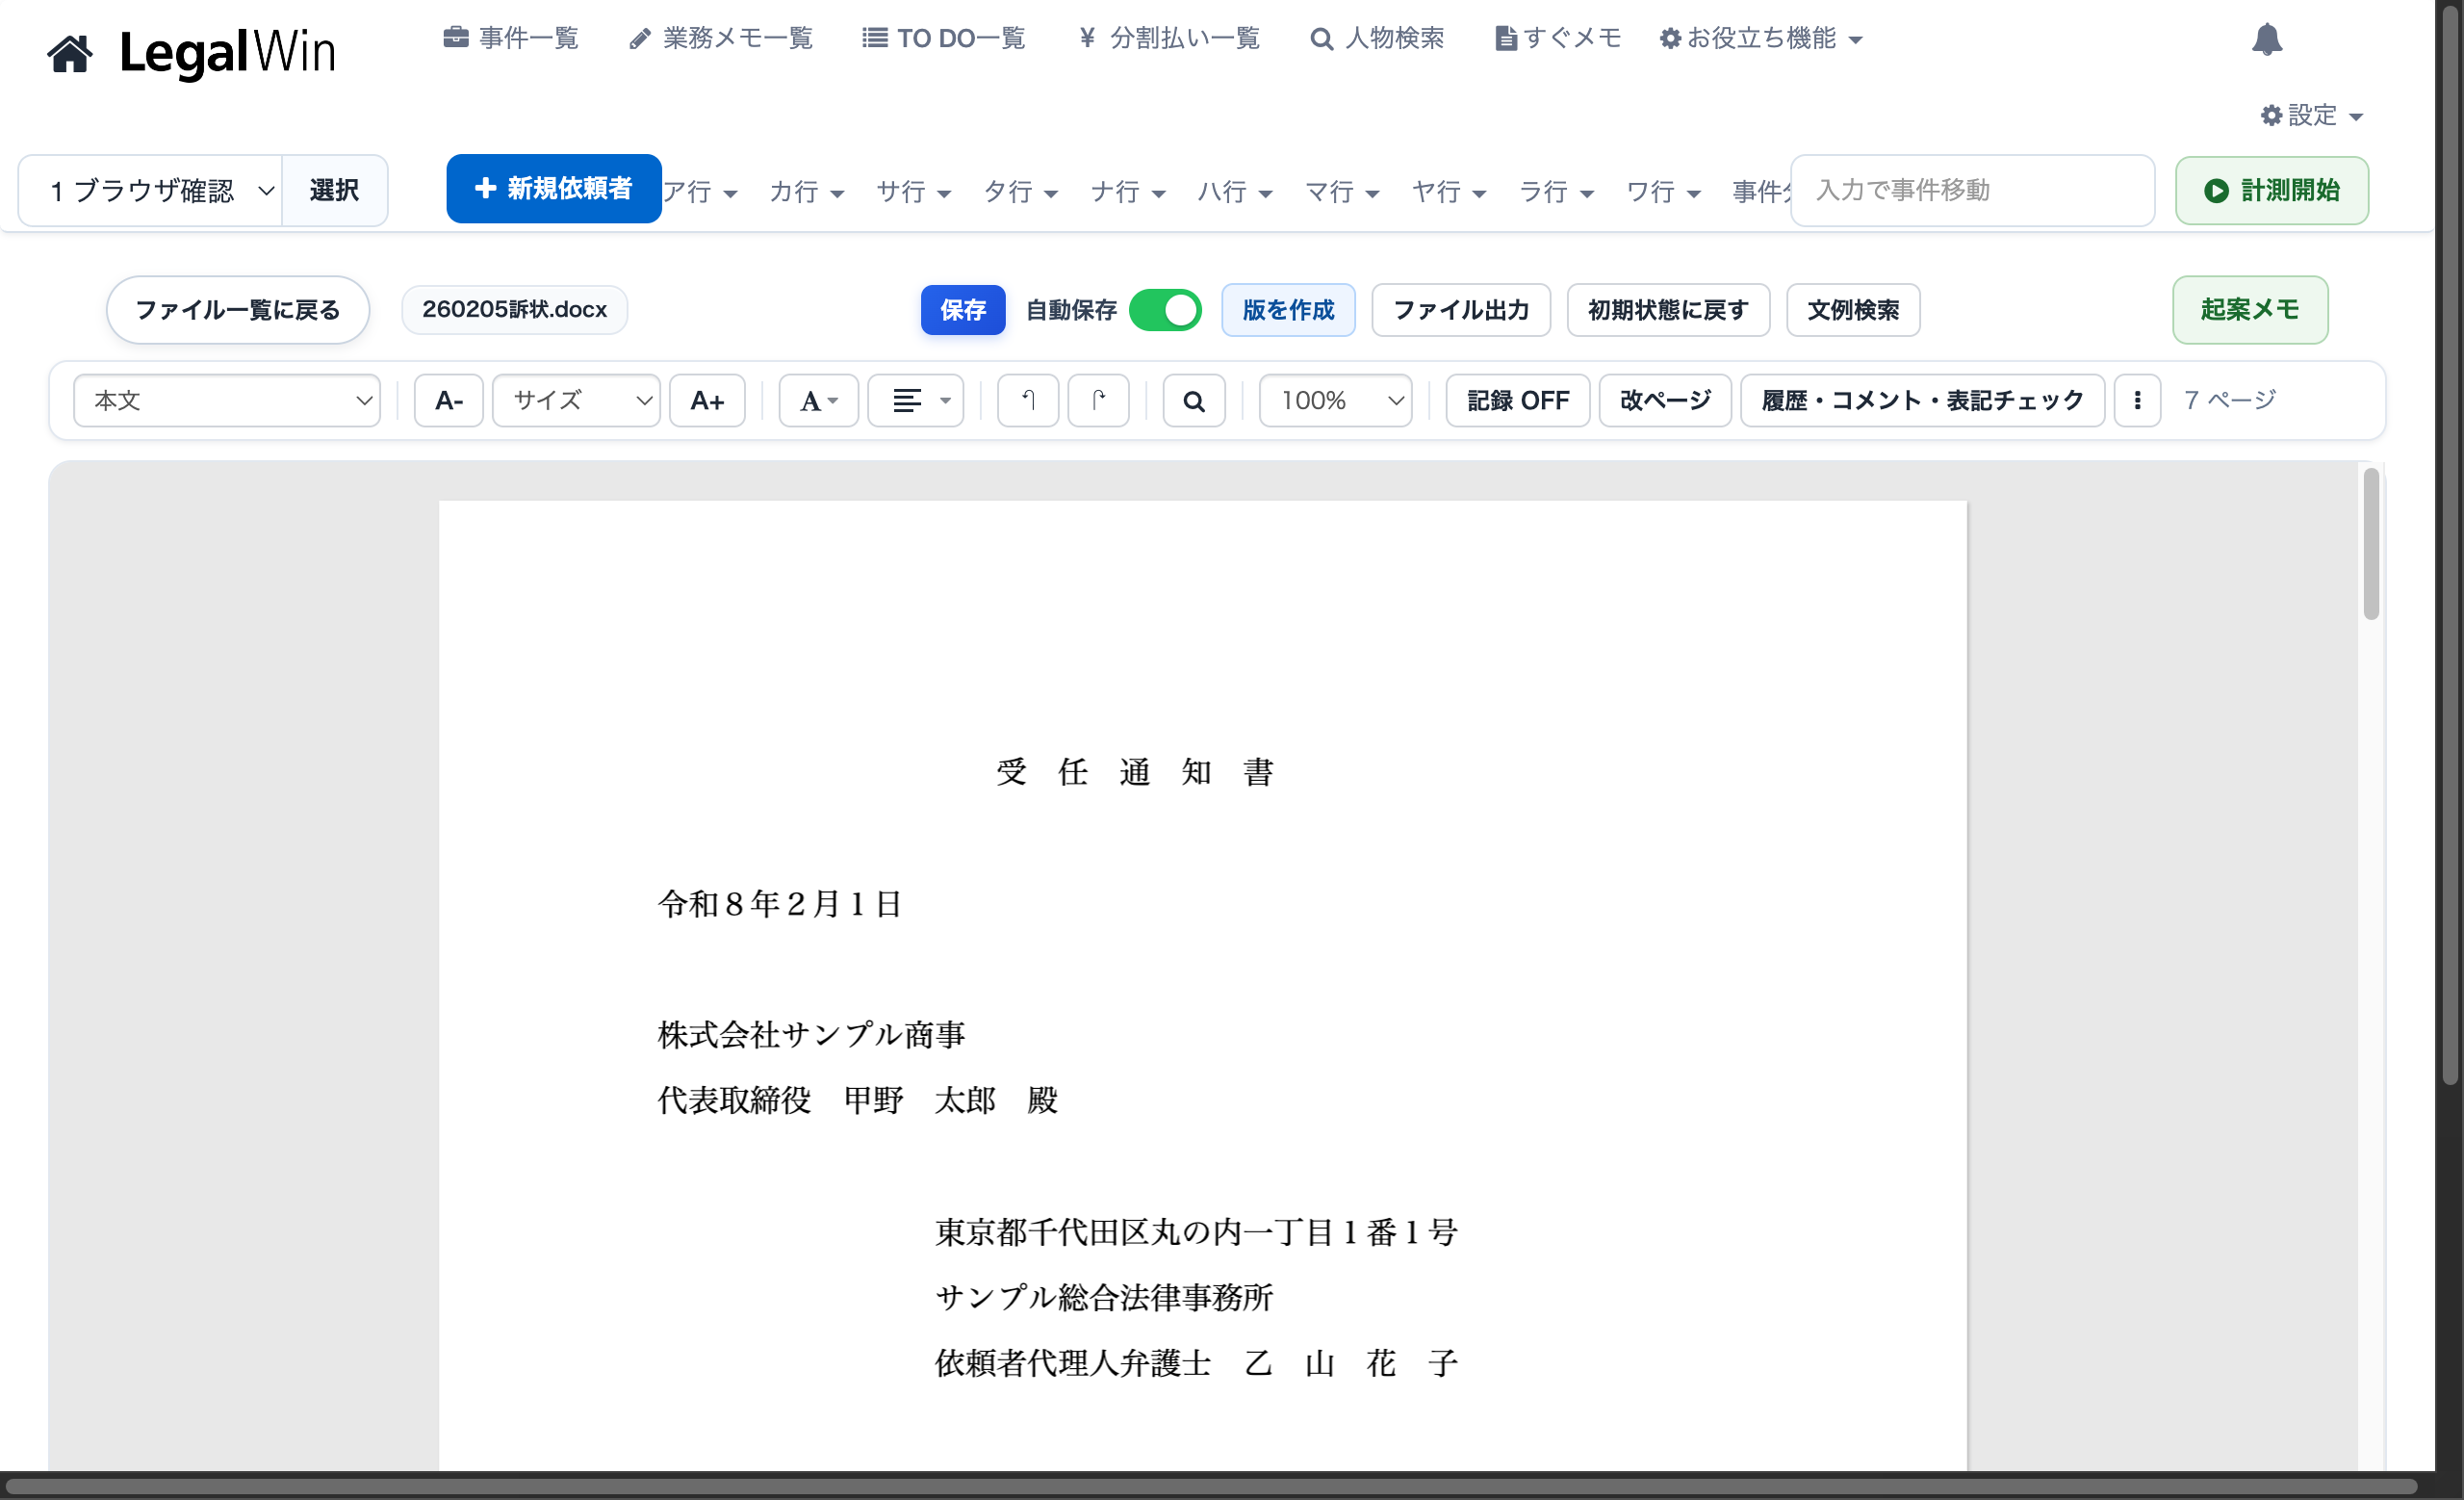Expand the ワ行 client list
Viewport: 2464px width, 1500px height.
(1663, 191)
